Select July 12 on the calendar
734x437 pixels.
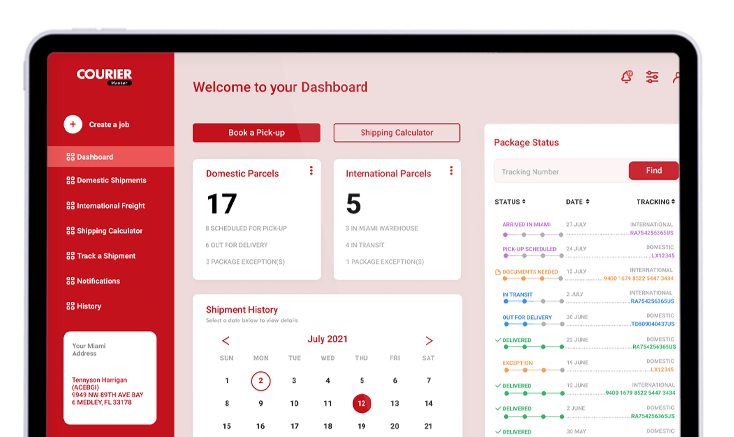pos(361,404)
